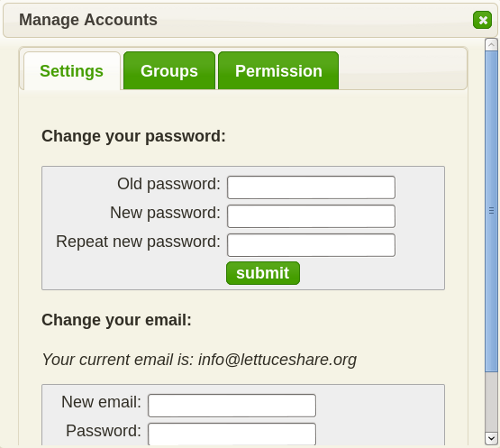Select the Repeat new password field
Viewport: 500px width, 448px height.
[311, 245]
